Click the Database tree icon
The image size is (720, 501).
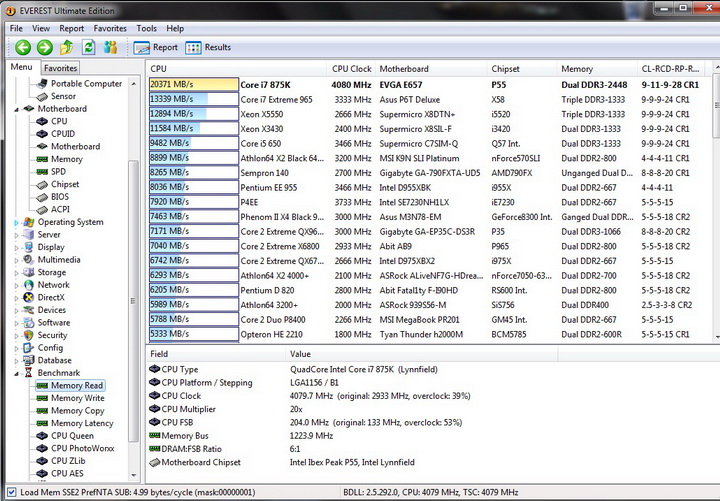tap(29, 360)
